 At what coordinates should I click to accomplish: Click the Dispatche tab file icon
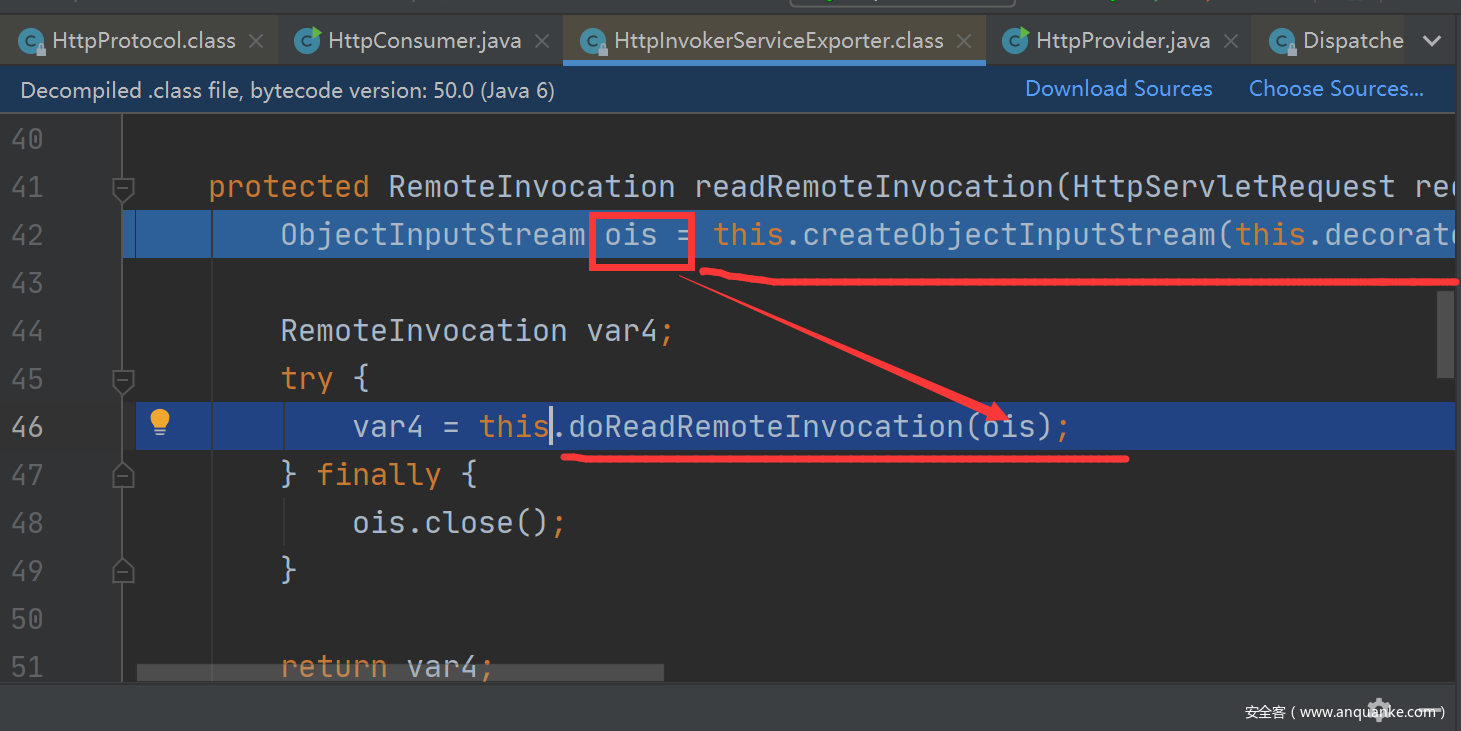point(1283,41)
